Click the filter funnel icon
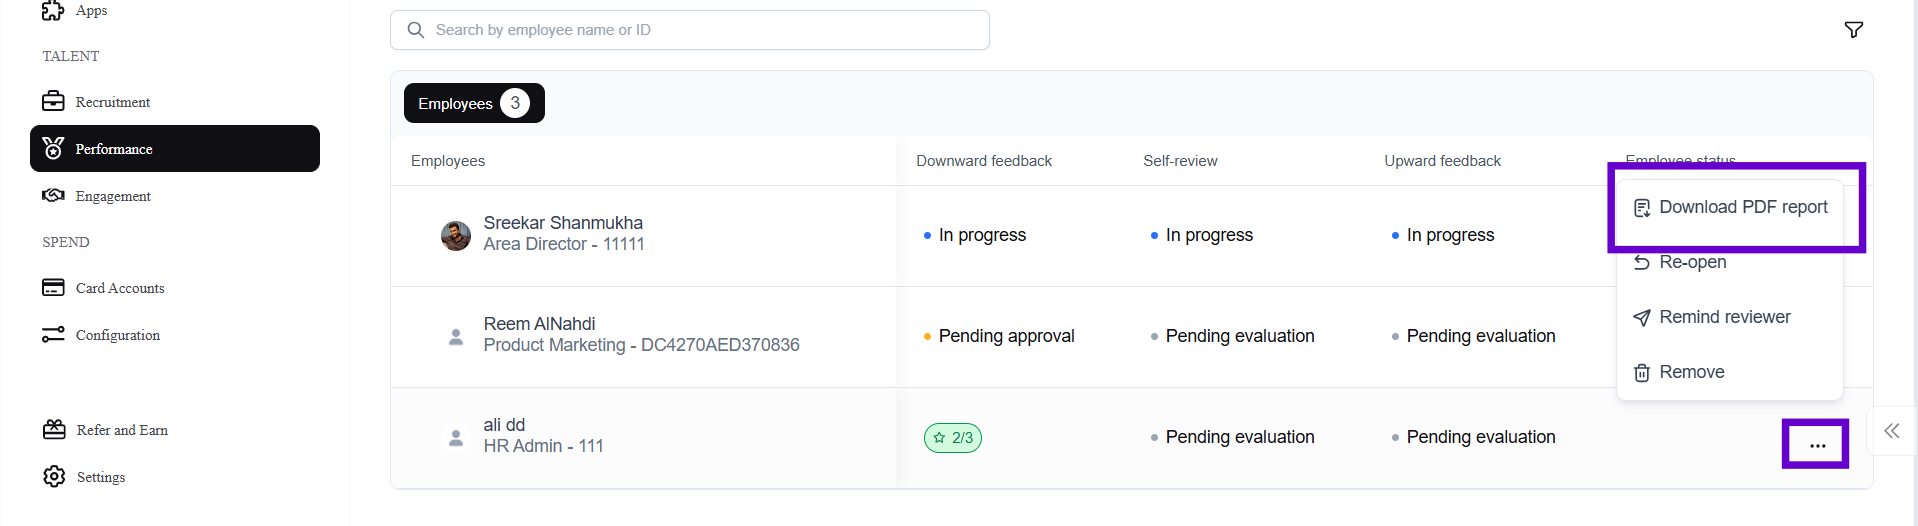The width and height of the screenshot is (1918, 526). pyautogui.click(x=1853, y=30)
